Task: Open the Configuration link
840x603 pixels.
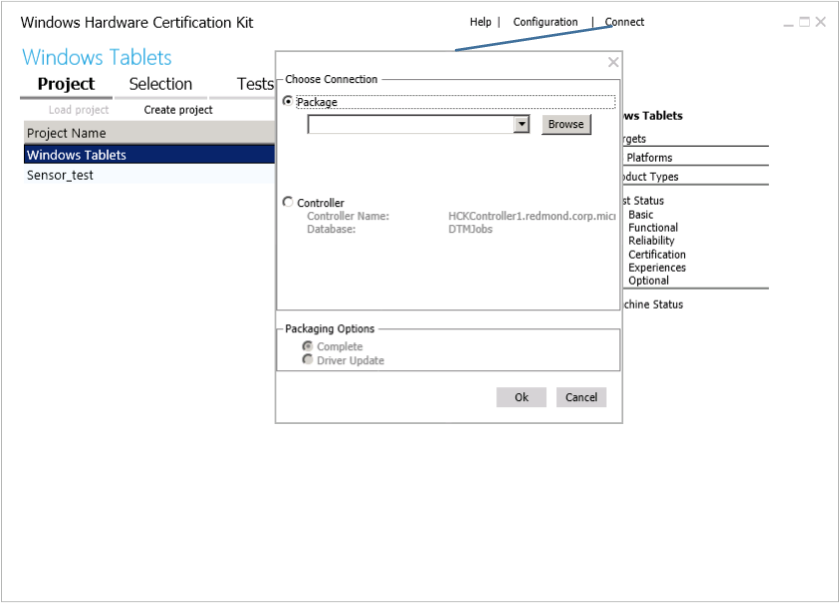Action: [x=545, y=22]
